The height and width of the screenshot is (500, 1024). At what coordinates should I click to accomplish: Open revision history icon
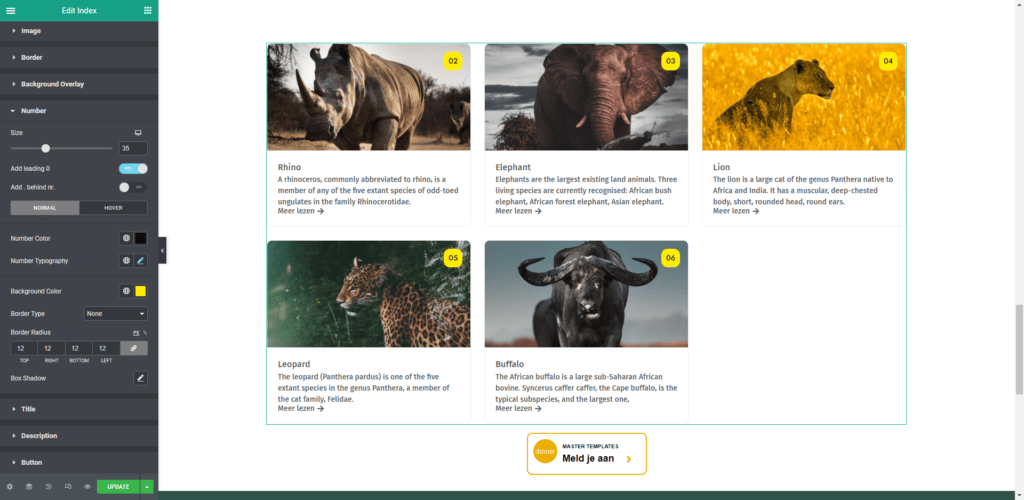(x=48, y=487)
